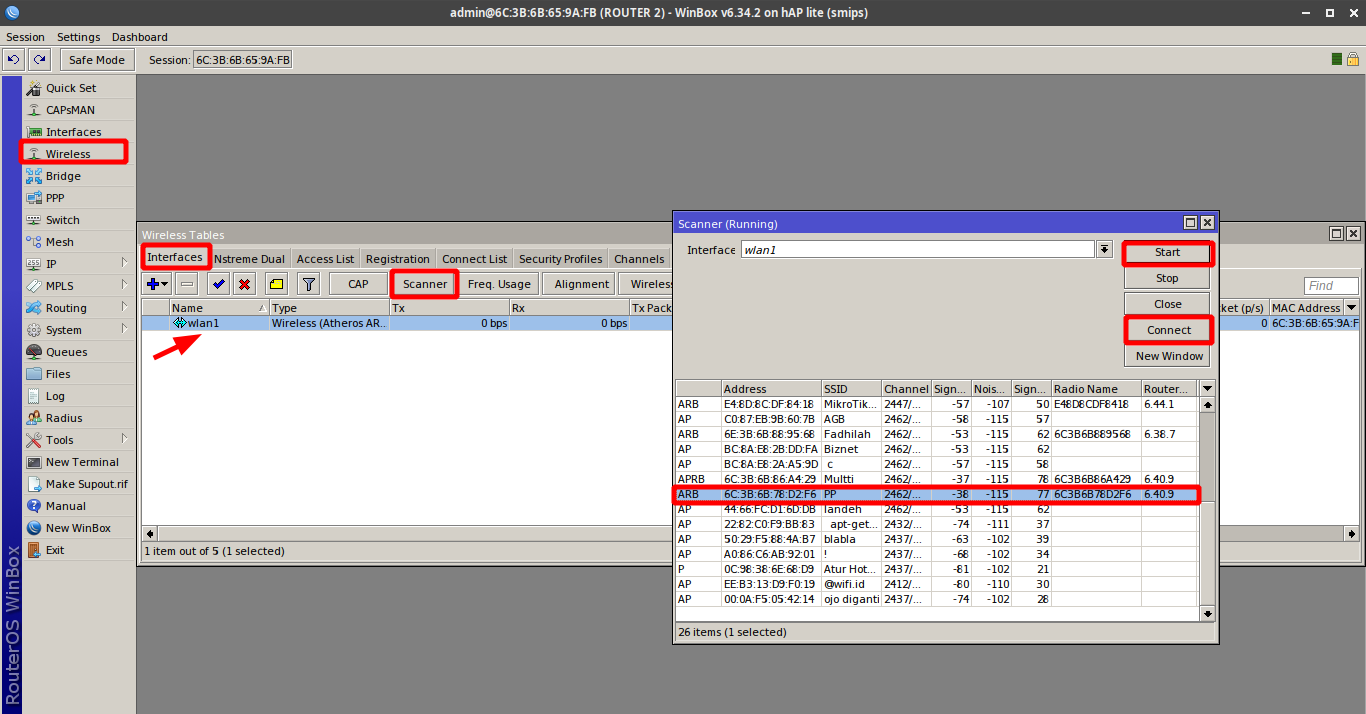The height and width of the screenshot is (714, 1366).
Task: Select the Fadhilah network row
Action: (937, 434)
